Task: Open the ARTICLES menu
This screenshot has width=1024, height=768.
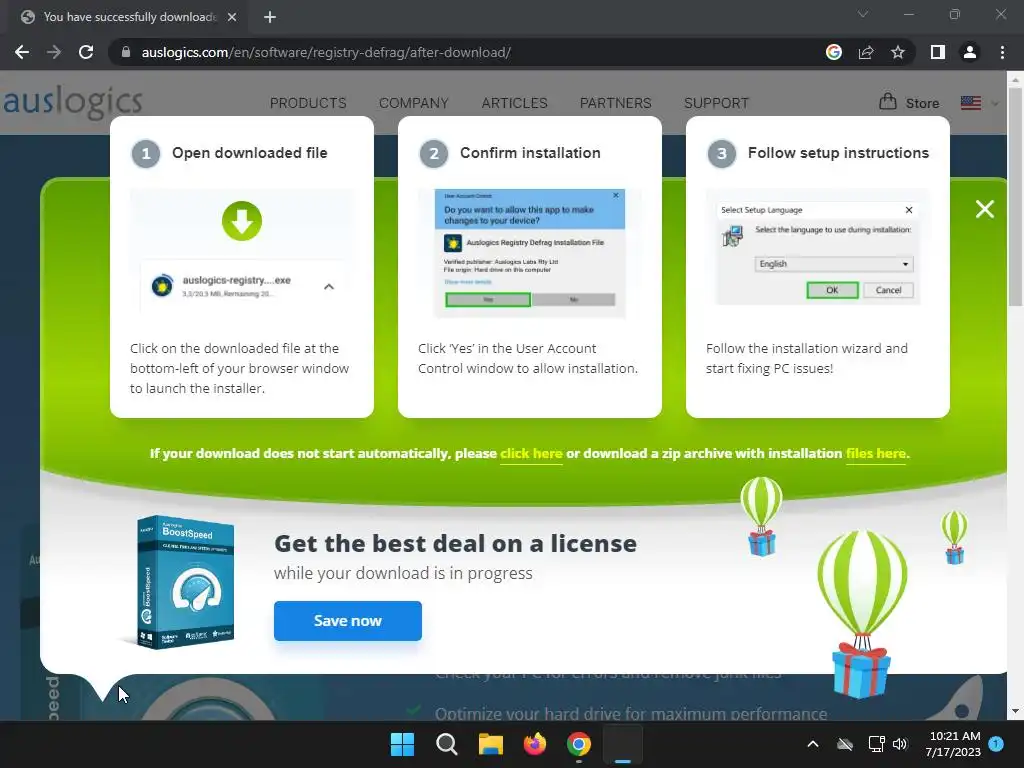Action: pyautogui.click(x=515, y=103)
